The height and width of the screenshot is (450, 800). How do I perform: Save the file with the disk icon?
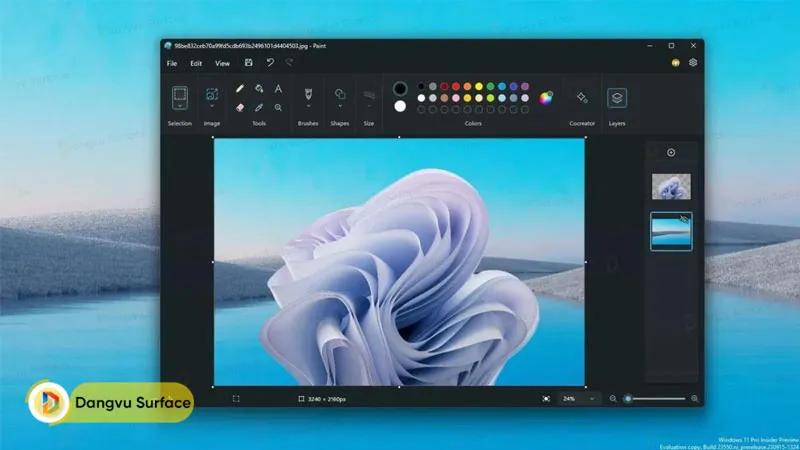pos(248,63)
